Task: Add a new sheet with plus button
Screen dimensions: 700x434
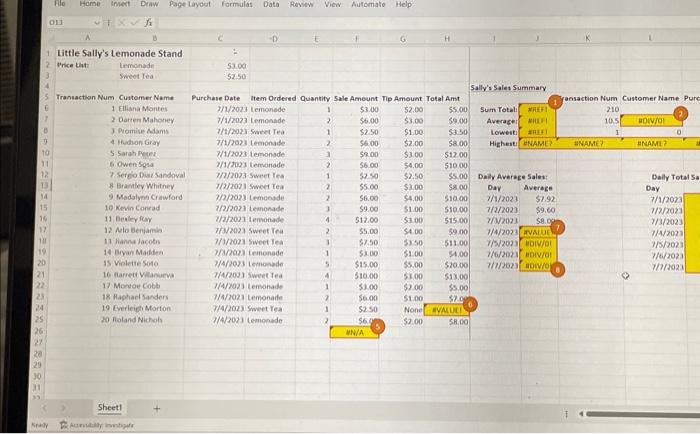Action: pyautogui.click(x=157, y=408)
